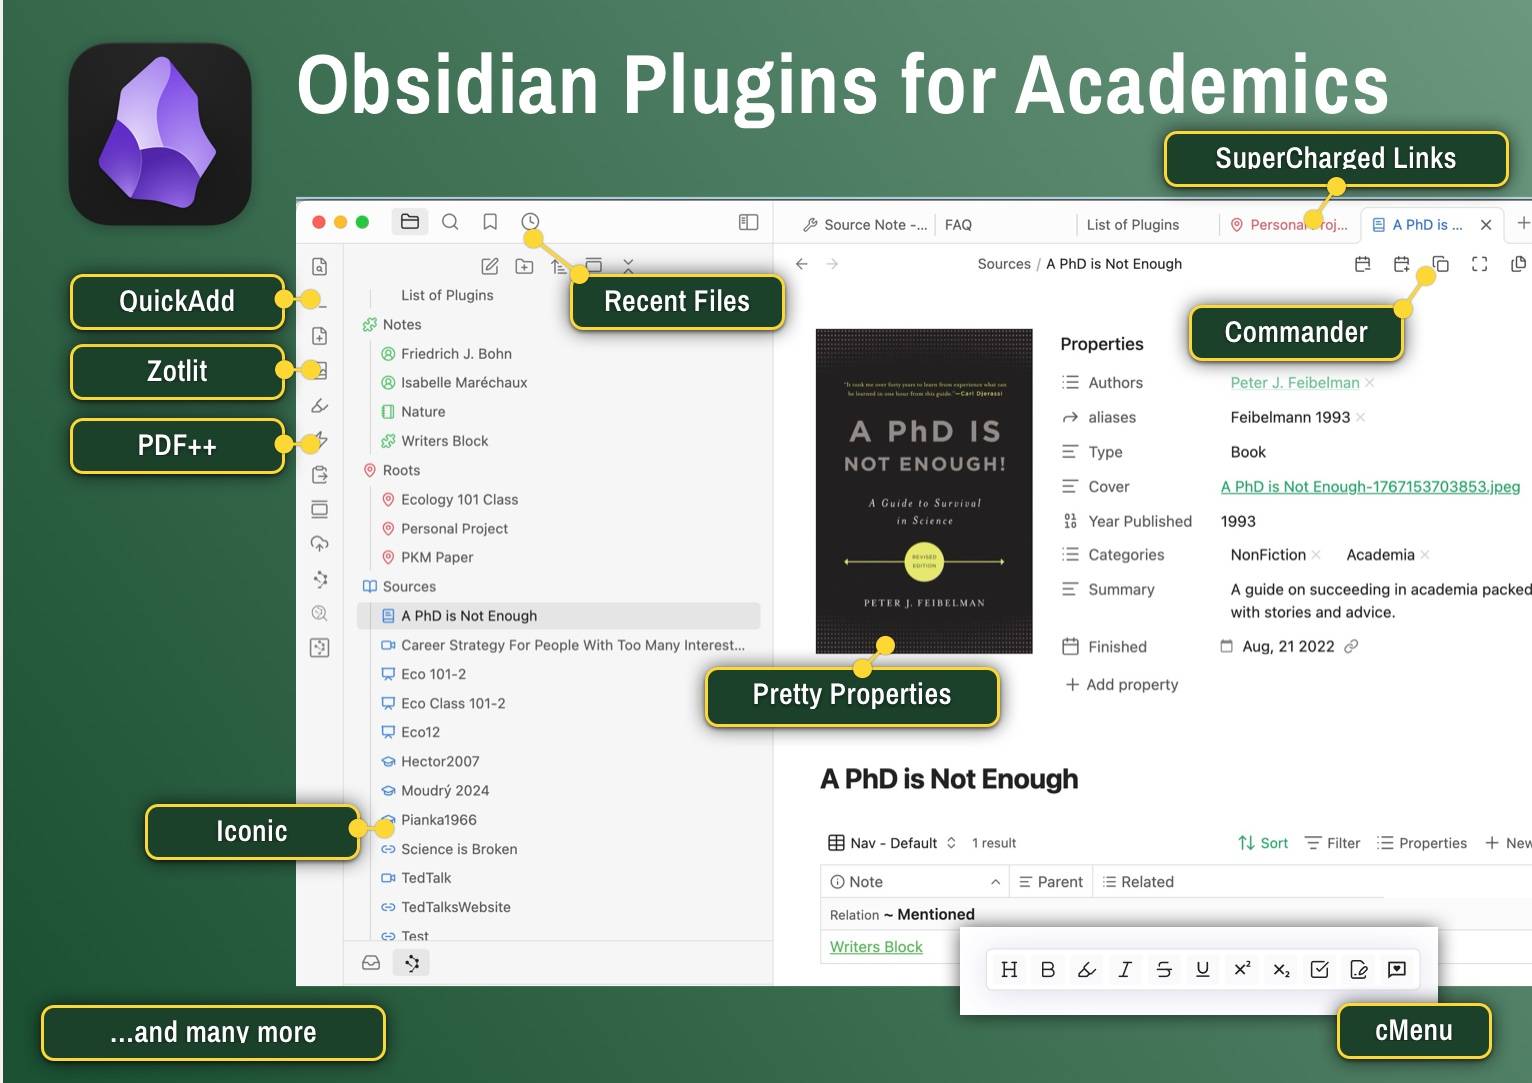Highlight text using cMenu highlighter
1532x1083 pixels.
point(1087,969)
